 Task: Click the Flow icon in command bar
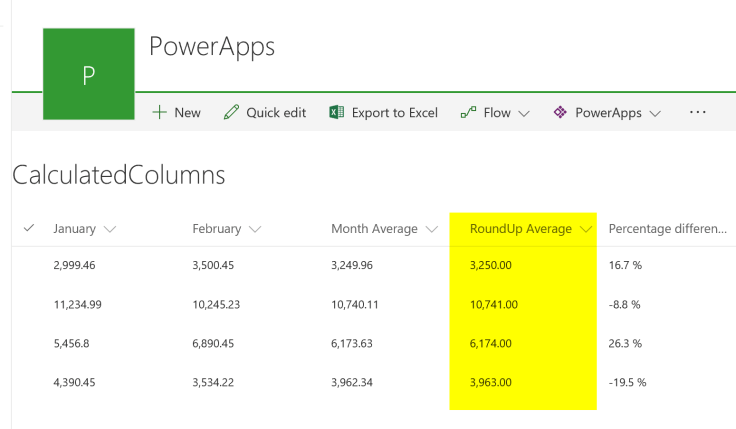pyautogui.click(x=468, y=113)
